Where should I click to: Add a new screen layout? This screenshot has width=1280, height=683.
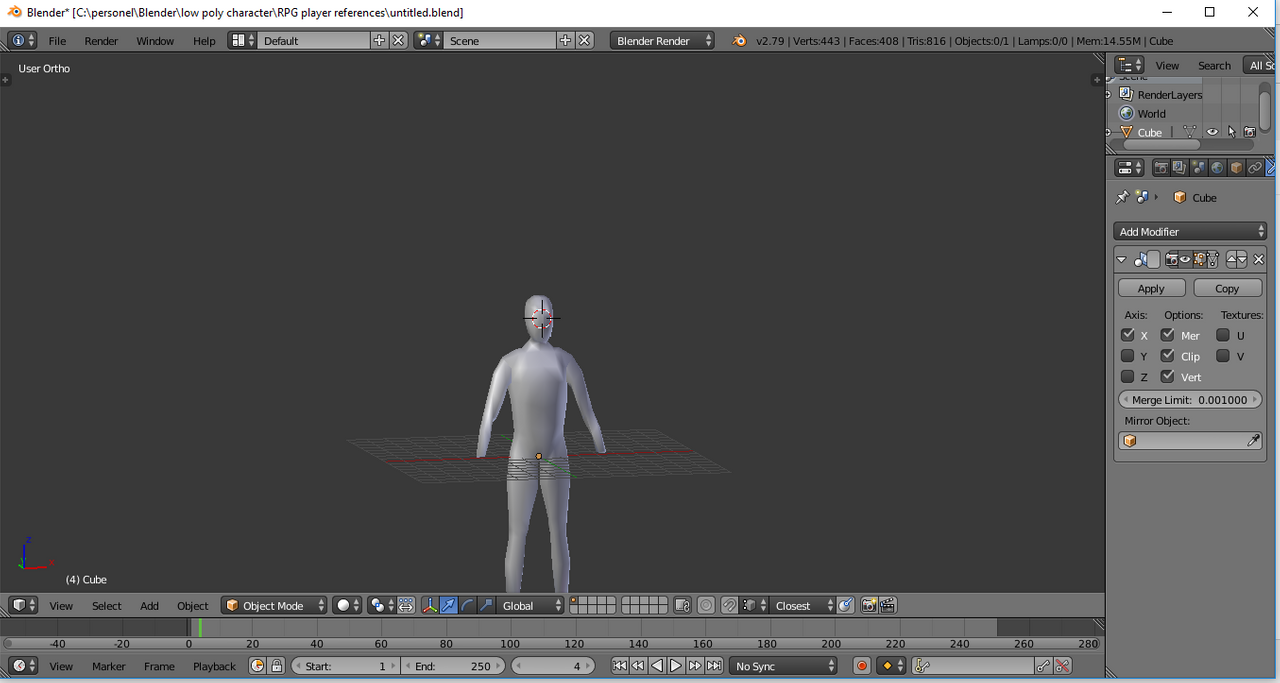(379, 41)
